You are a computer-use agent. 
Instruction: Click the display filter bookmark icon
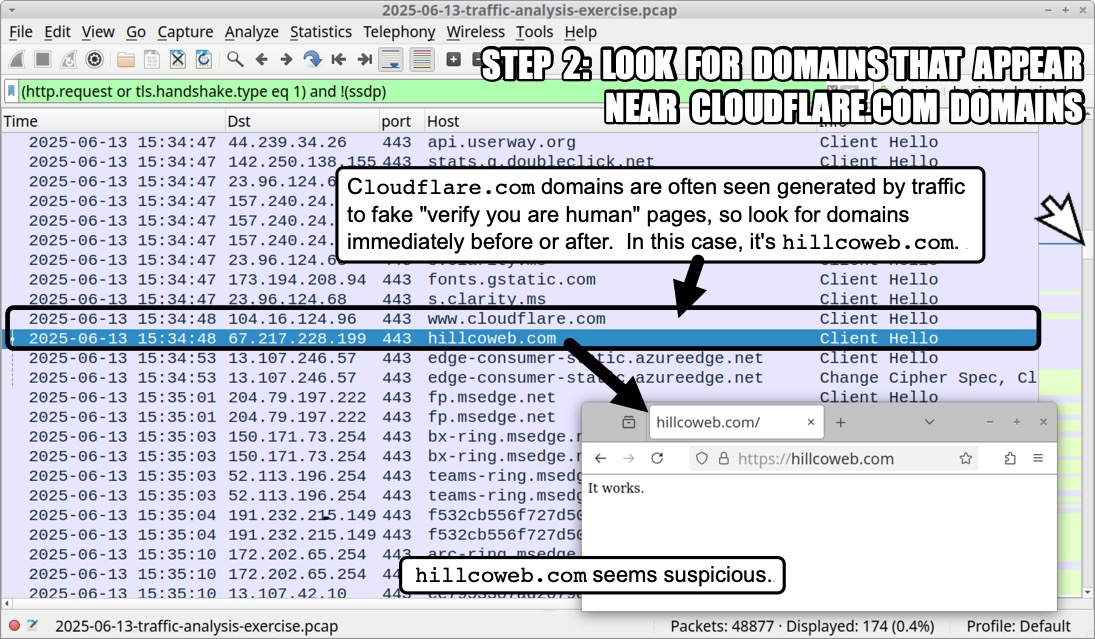pos(11,91)
